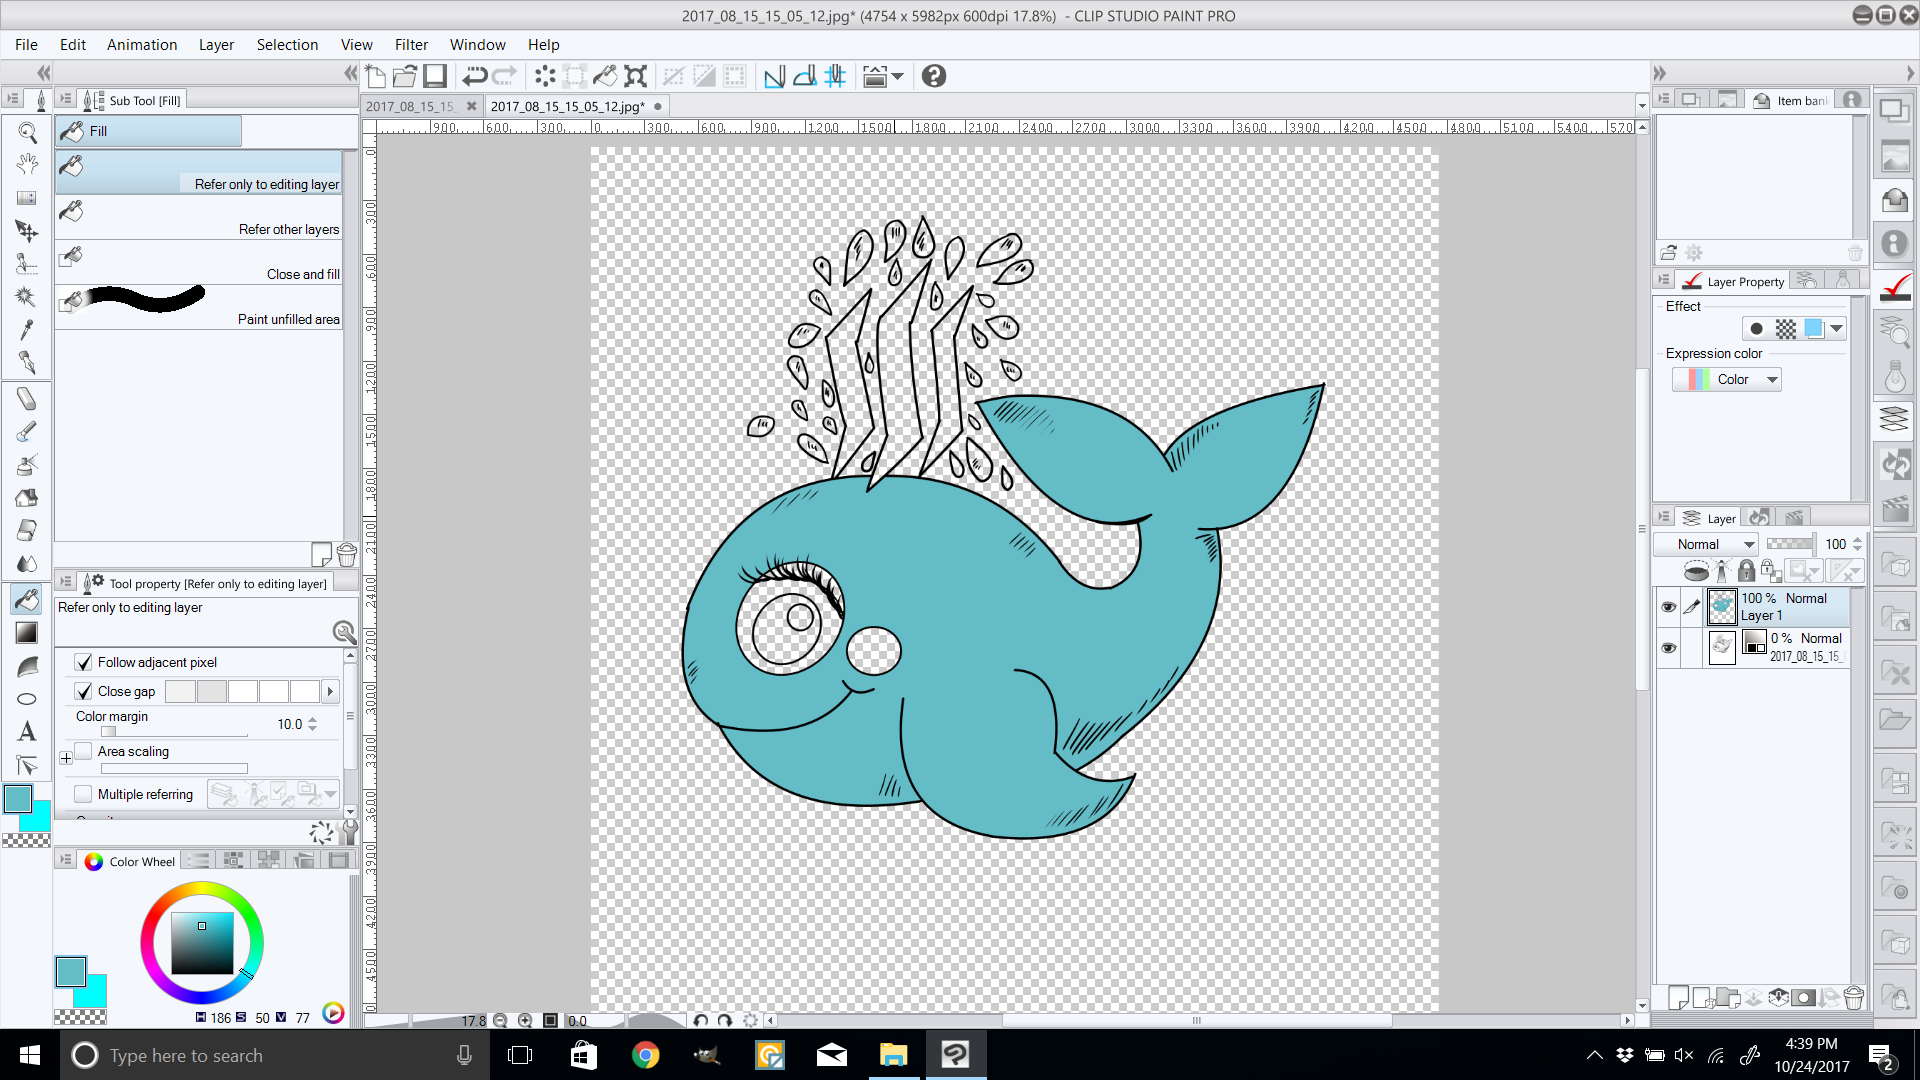Image resolution: width=1920 pixels, height=1080 pixels.
Task: Expand Area scaling plus expander
Action: (x=66, y=758)
